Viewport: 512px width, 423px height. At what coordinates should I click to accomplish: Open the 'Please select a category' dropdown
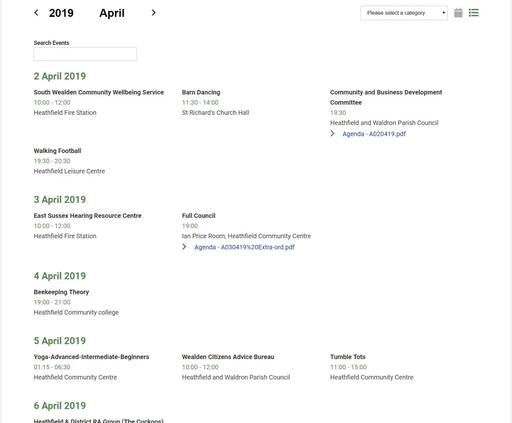click(404, 13)
